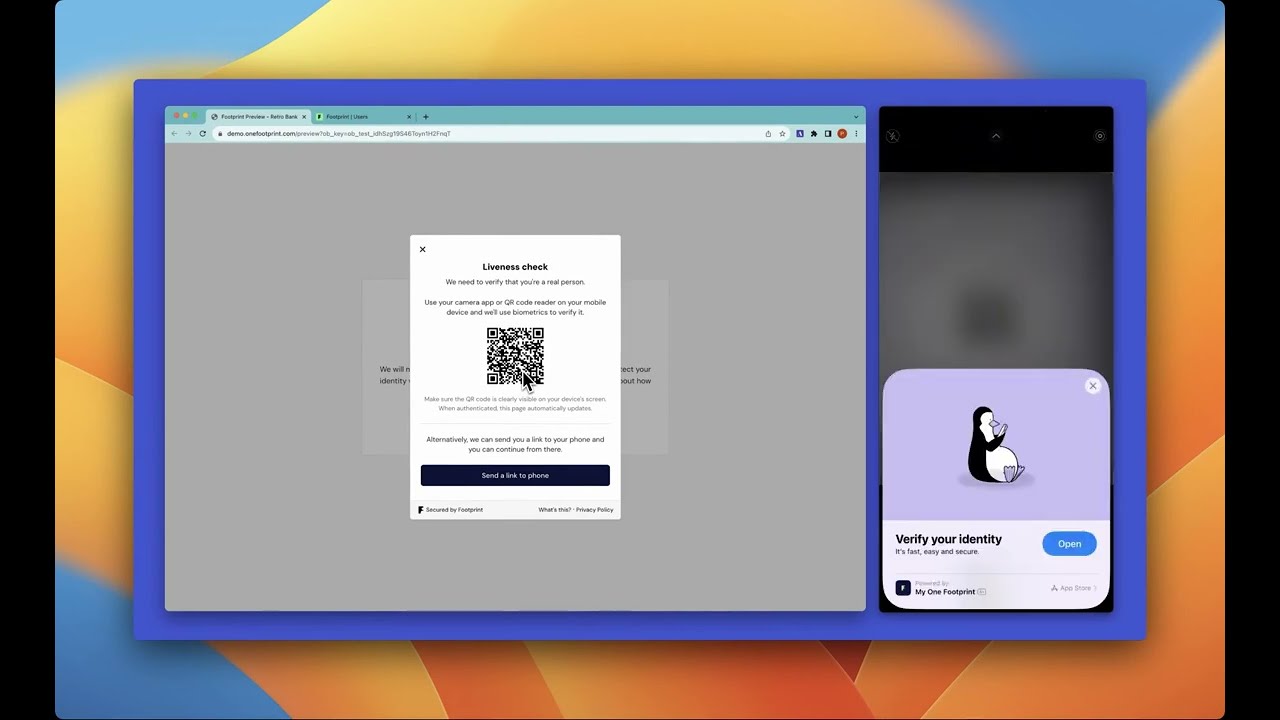Toggle the Chrome side panel icon
The width and height of the screenshot is (1280, 720).
coord(828,133)
